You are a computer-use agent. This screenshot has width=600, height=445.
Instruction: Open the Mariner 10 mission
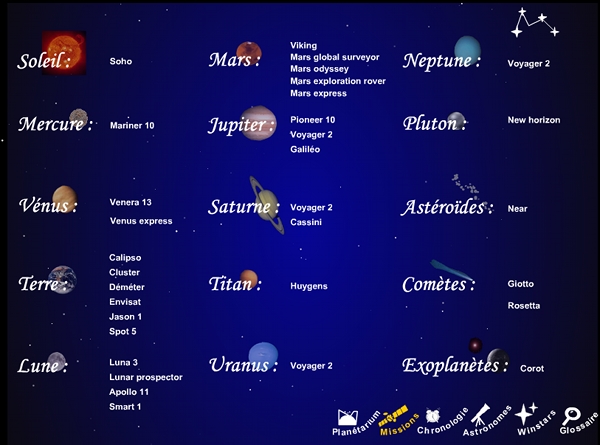tap(132, 126)
